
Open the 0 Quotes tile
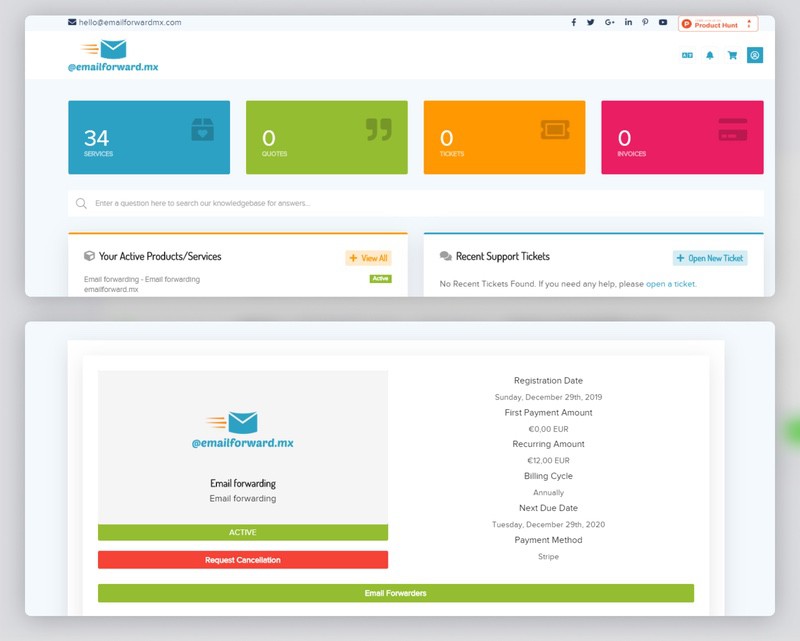click(327, 137)
